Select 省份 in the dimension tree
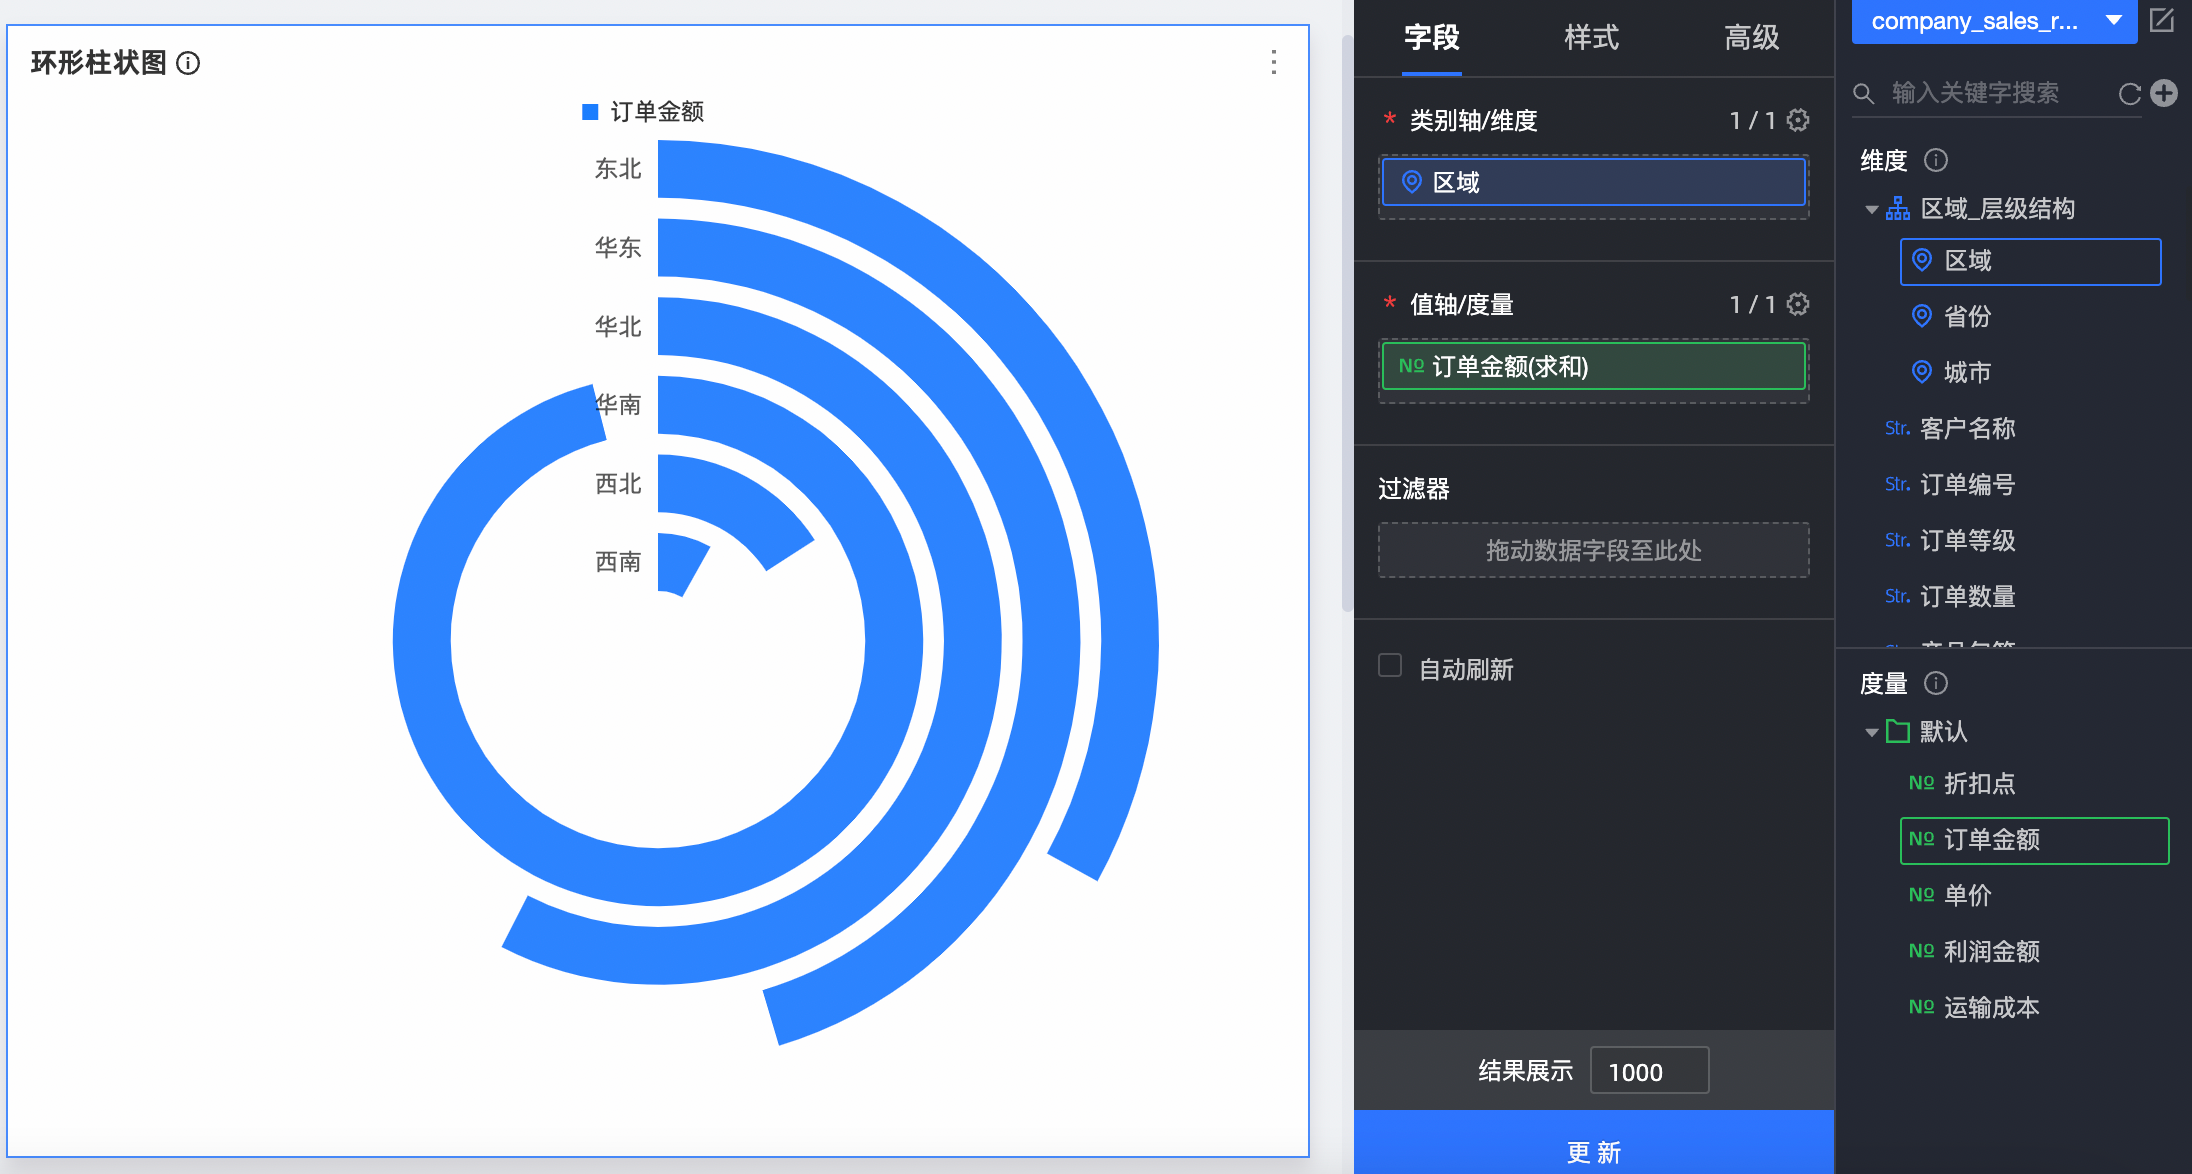 click(x=1967, y=316)
